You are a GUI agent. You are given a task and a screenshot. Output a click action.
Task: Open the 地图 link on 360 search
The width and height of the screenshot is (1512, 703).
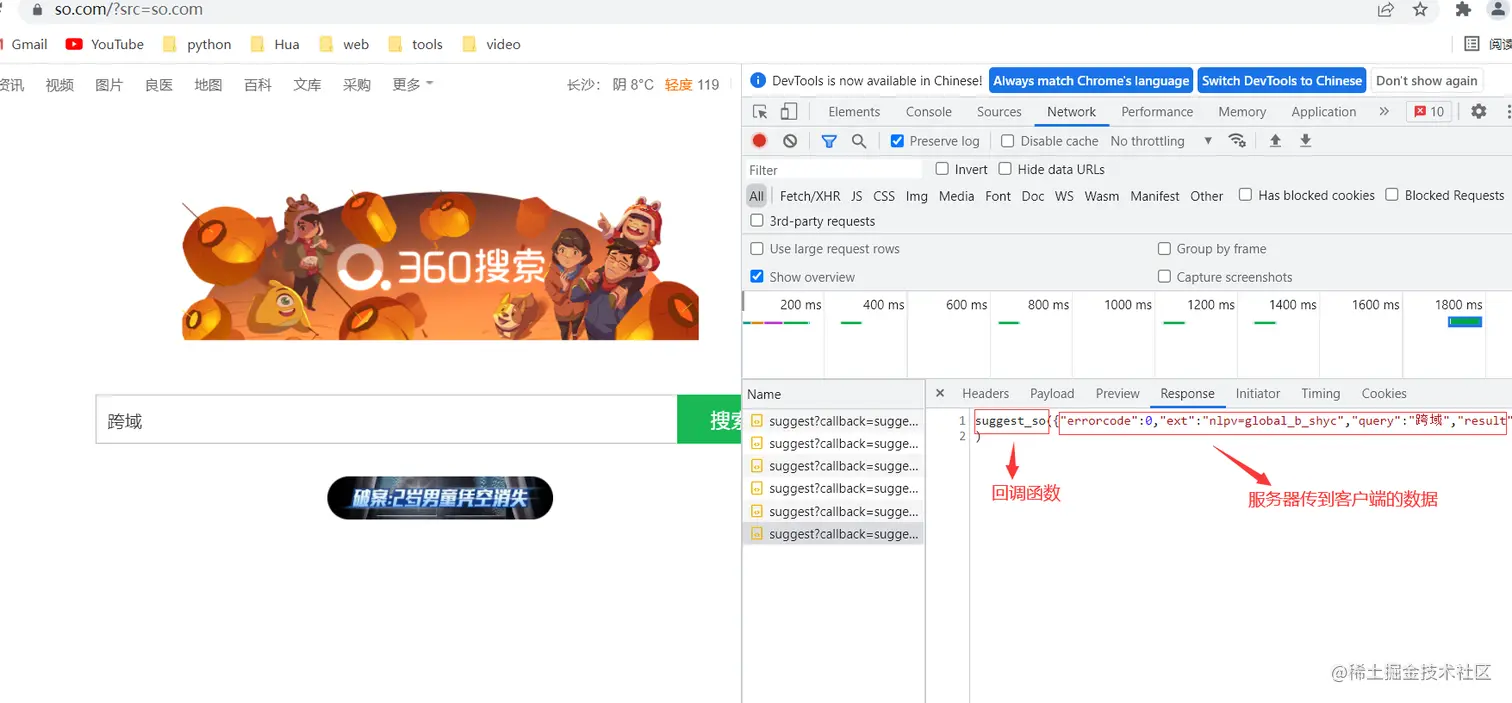(x=208, y=85)
